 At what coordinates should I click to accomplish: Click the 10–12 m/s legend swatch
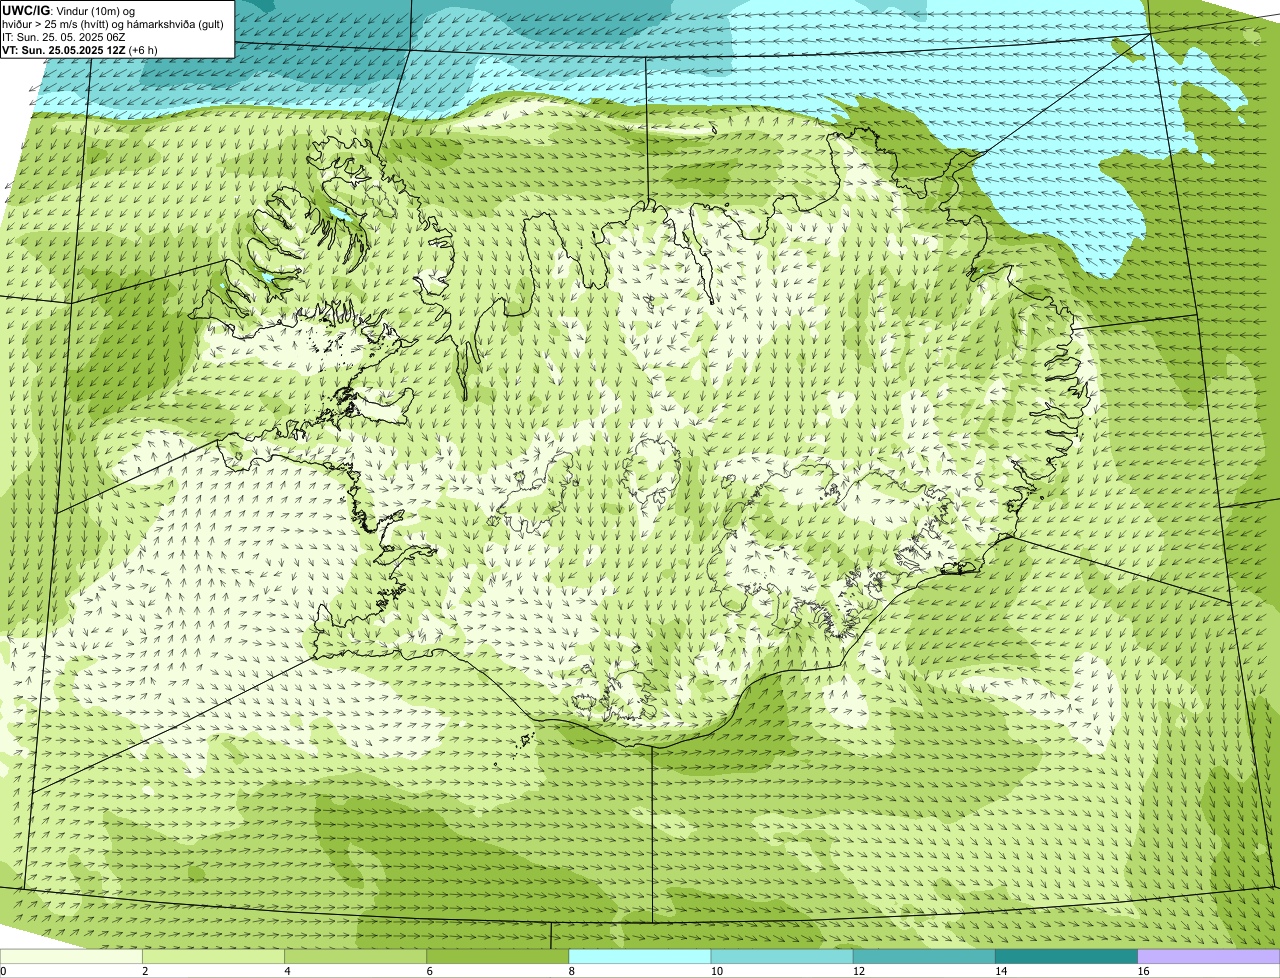(782, 956)
